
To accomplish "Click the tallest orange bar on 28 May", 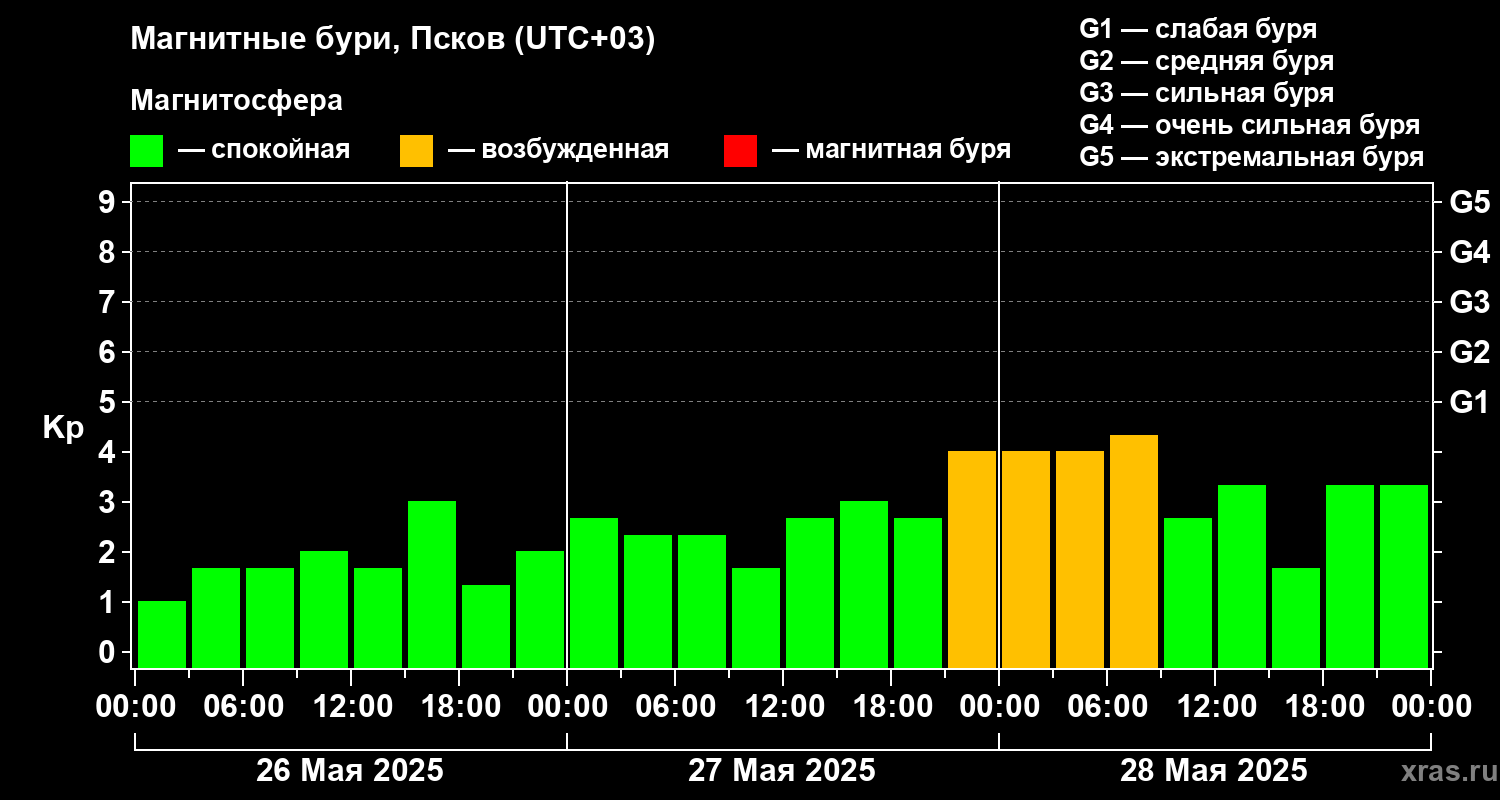I will click(1134, 551).
